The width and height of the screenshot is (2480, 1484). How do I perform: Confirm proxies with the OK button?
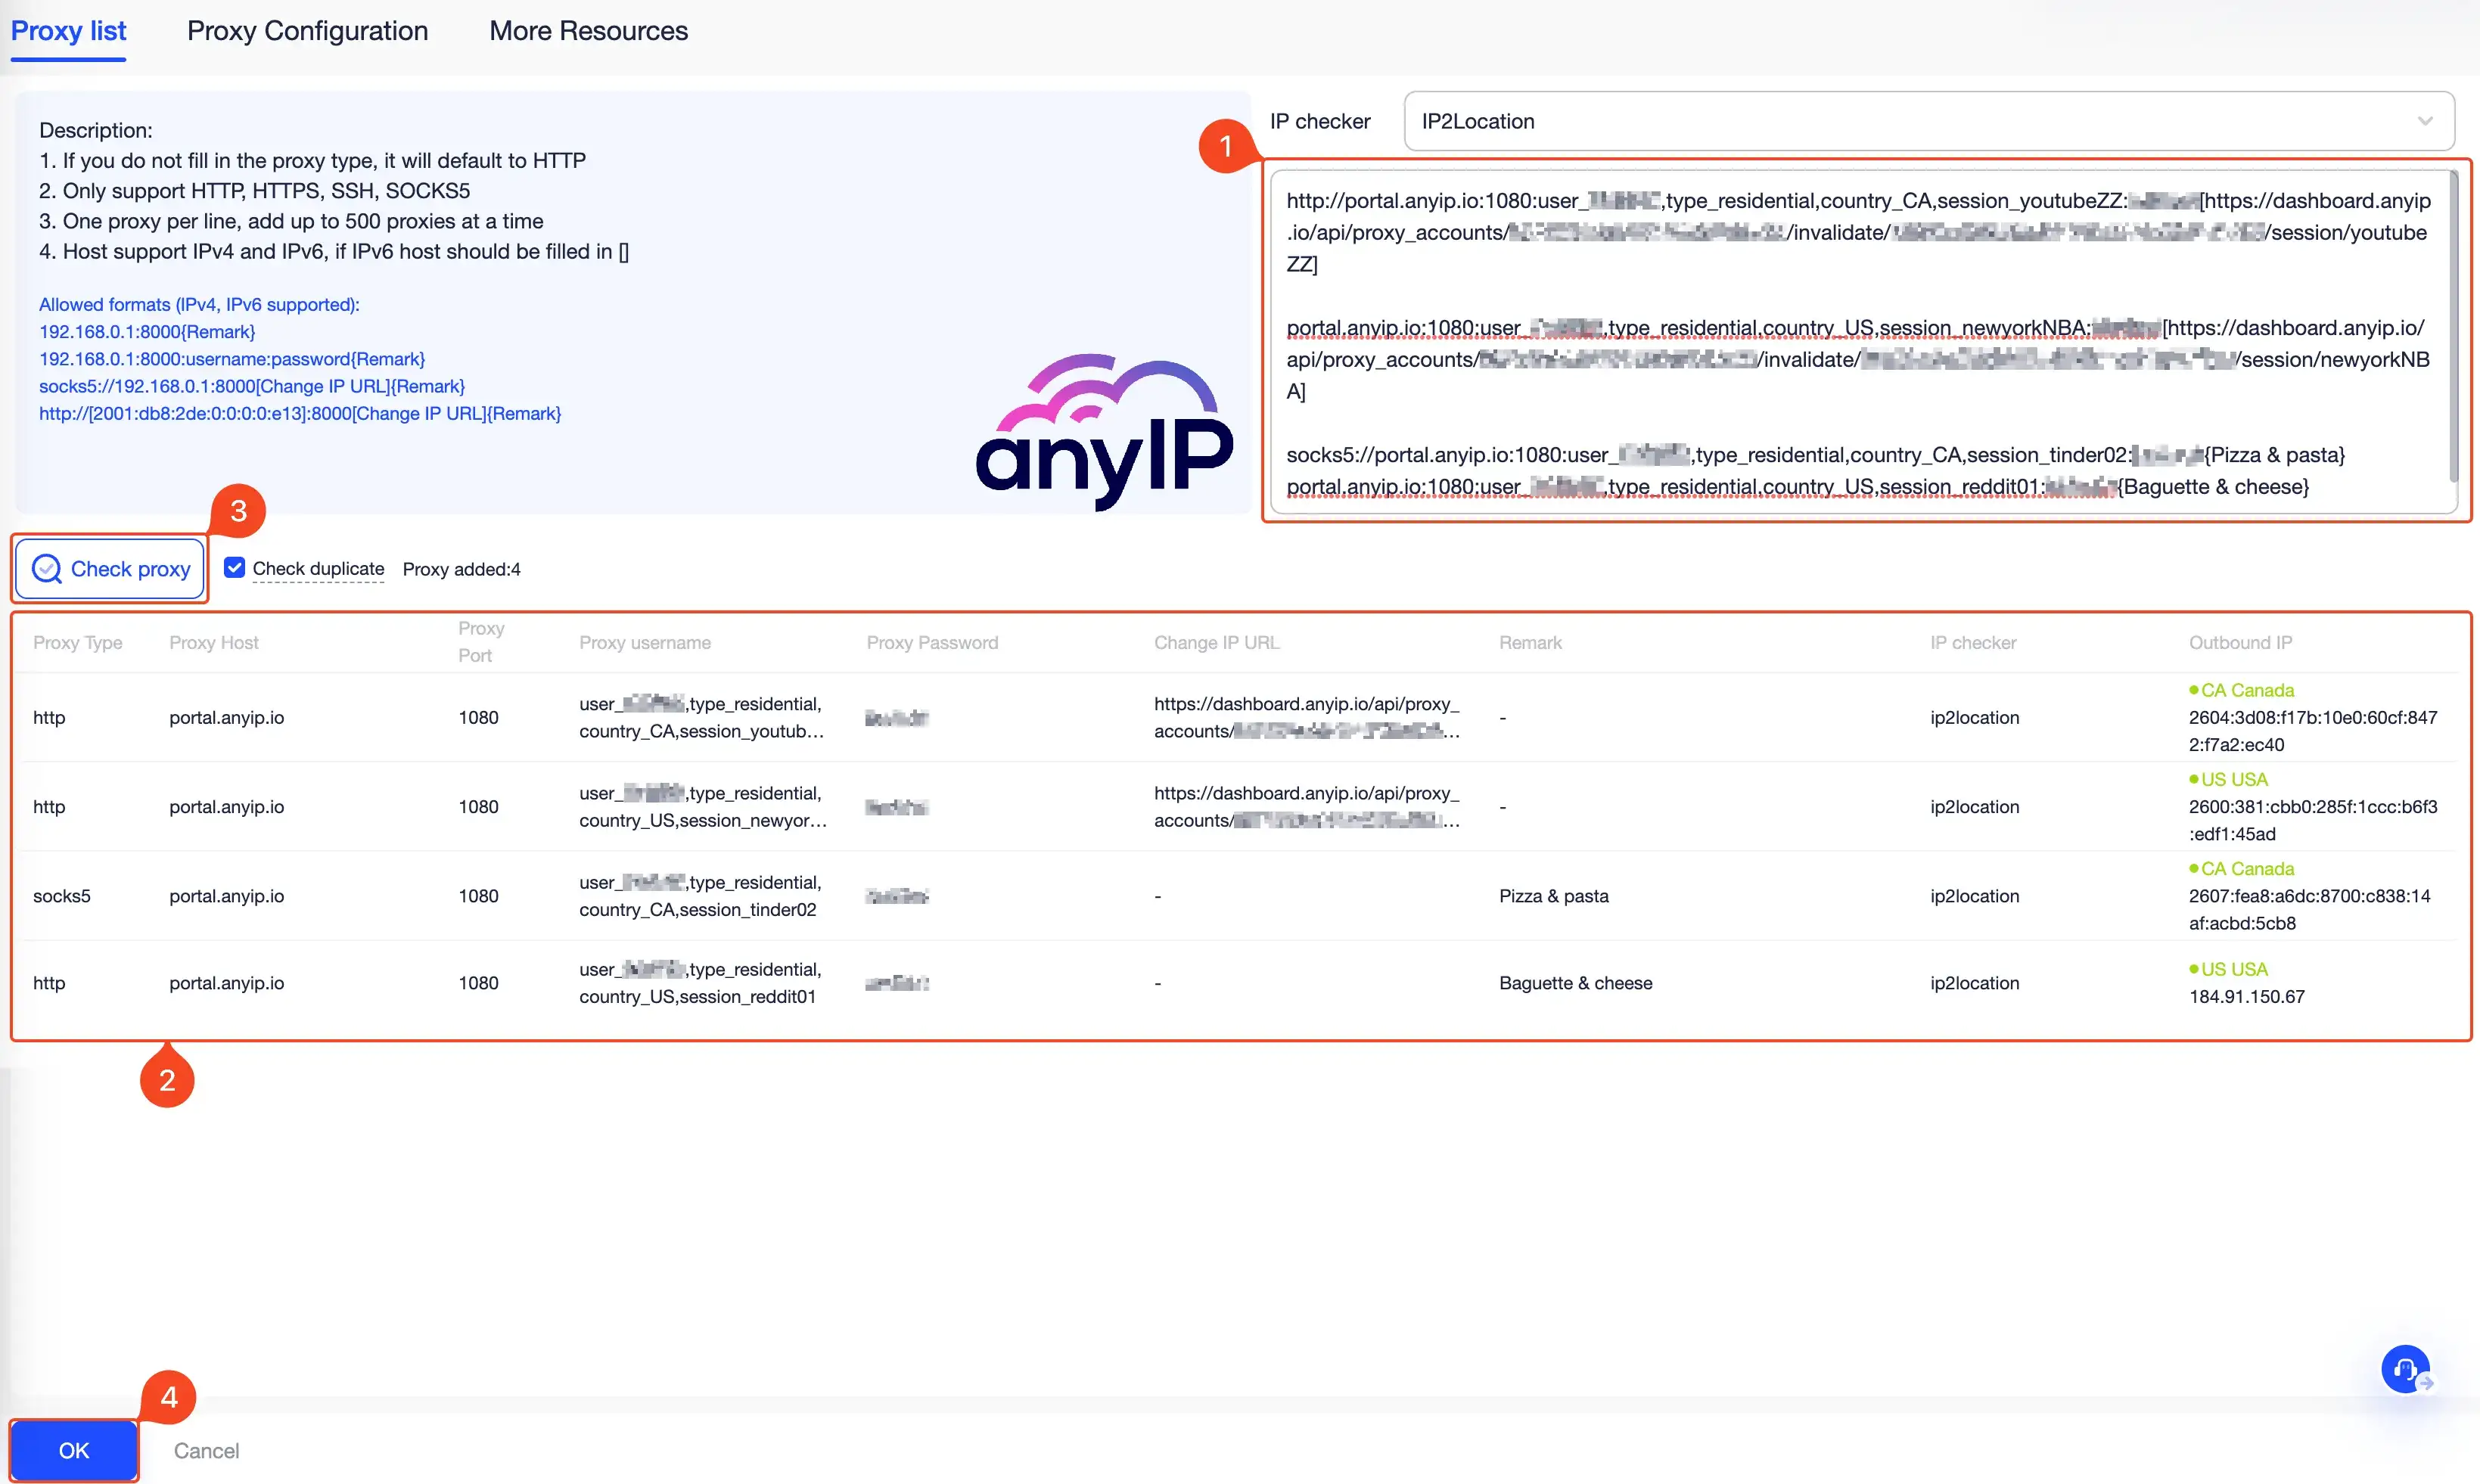point(72,1450)
